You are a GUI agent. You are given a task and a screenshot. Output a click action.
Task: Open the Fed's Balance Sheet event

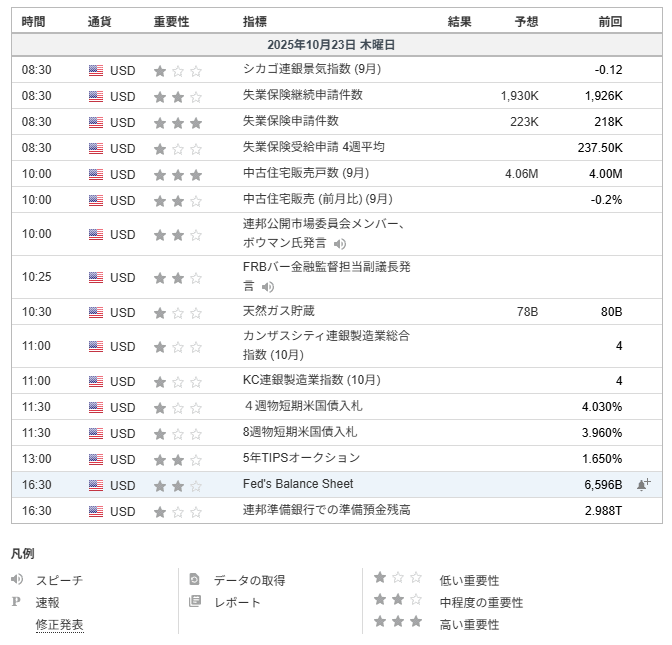(x=298, y=484)
